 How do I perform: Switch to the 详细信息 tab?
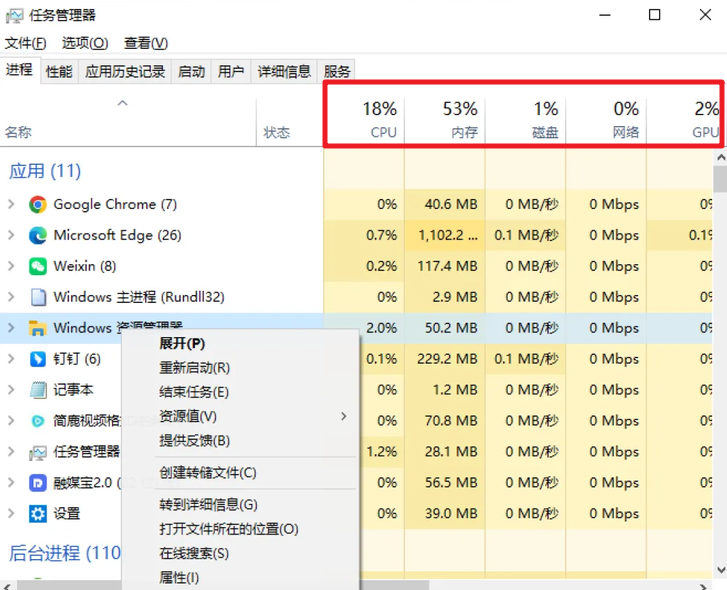[x=284, y=71]
